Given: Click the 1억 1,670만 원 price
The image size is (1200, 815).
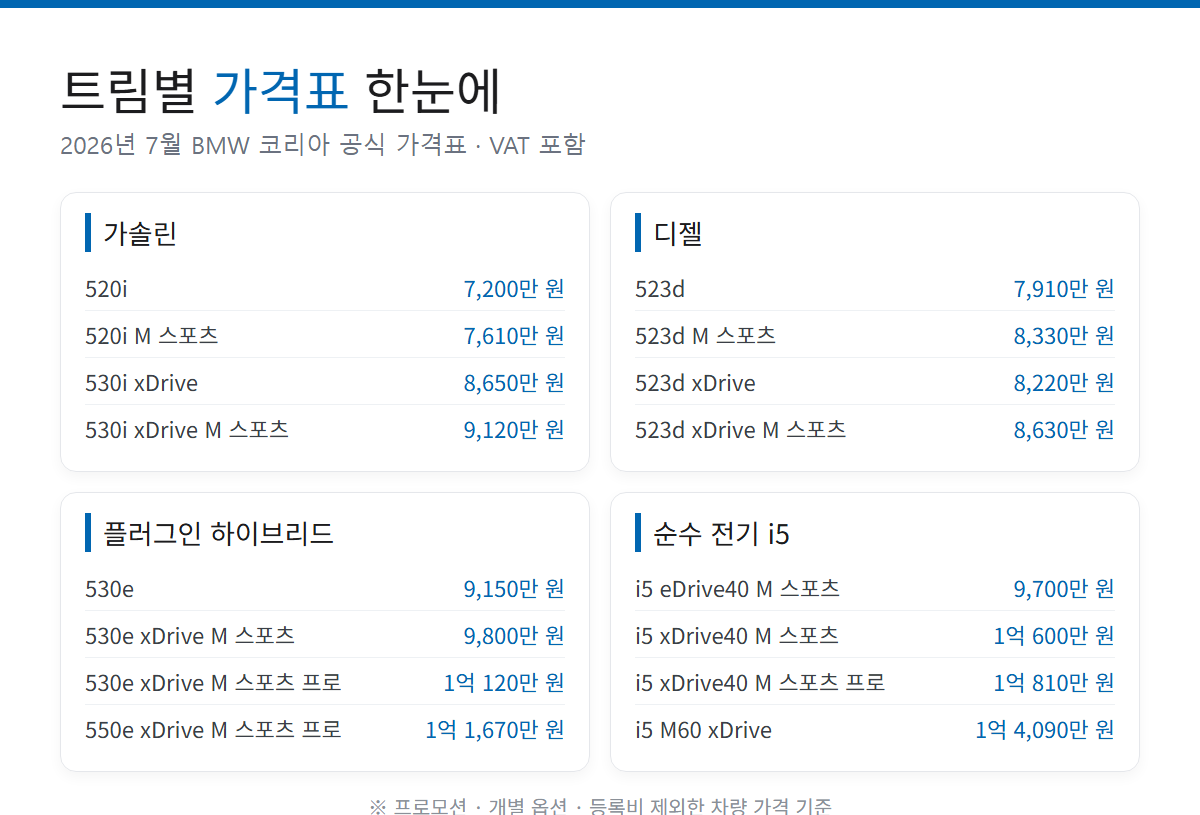Looking at the screenshot, I should tap(495, 730).
